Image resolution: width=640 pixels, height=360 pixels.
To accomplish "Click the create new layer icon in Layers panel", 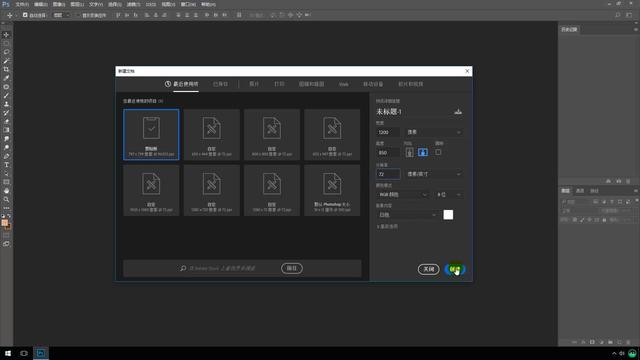I will [x=619, y=342].
